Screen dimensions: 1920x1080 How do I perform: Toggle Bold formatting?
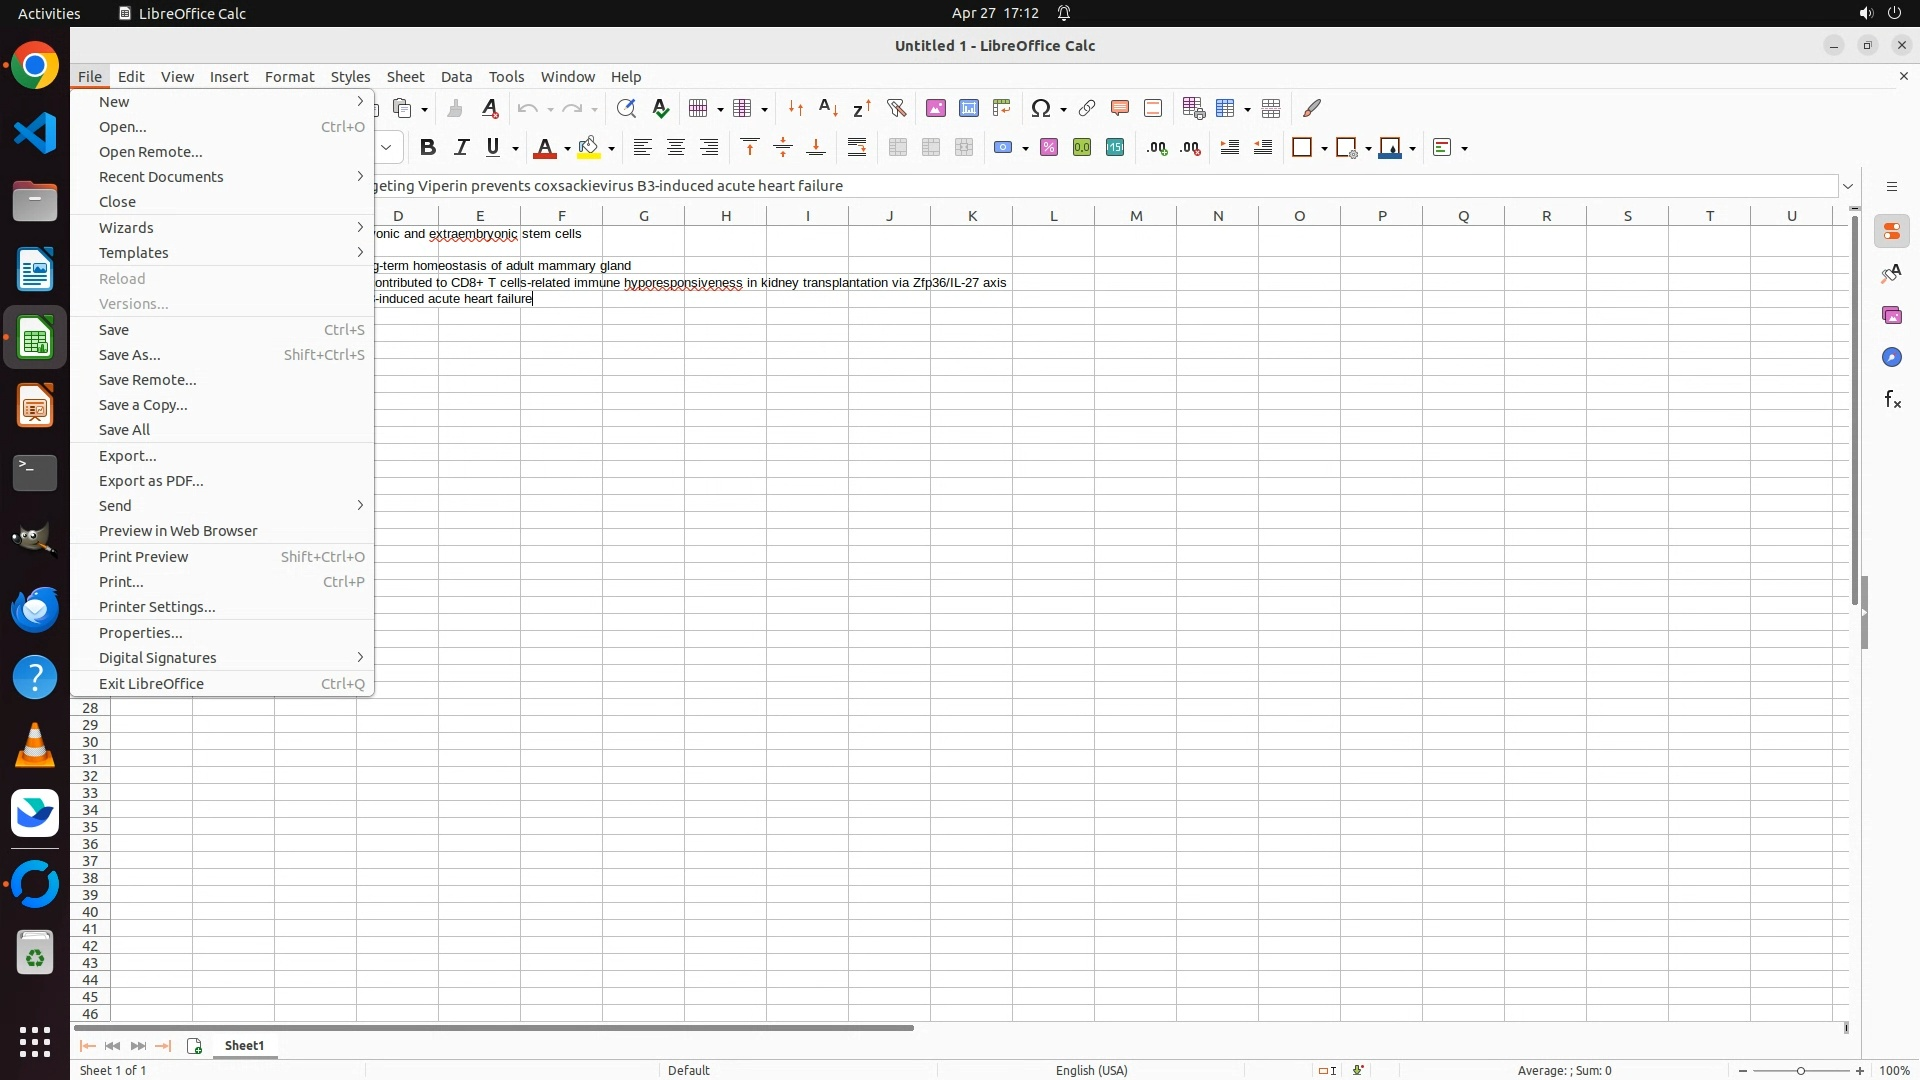(x=428, y=148)
